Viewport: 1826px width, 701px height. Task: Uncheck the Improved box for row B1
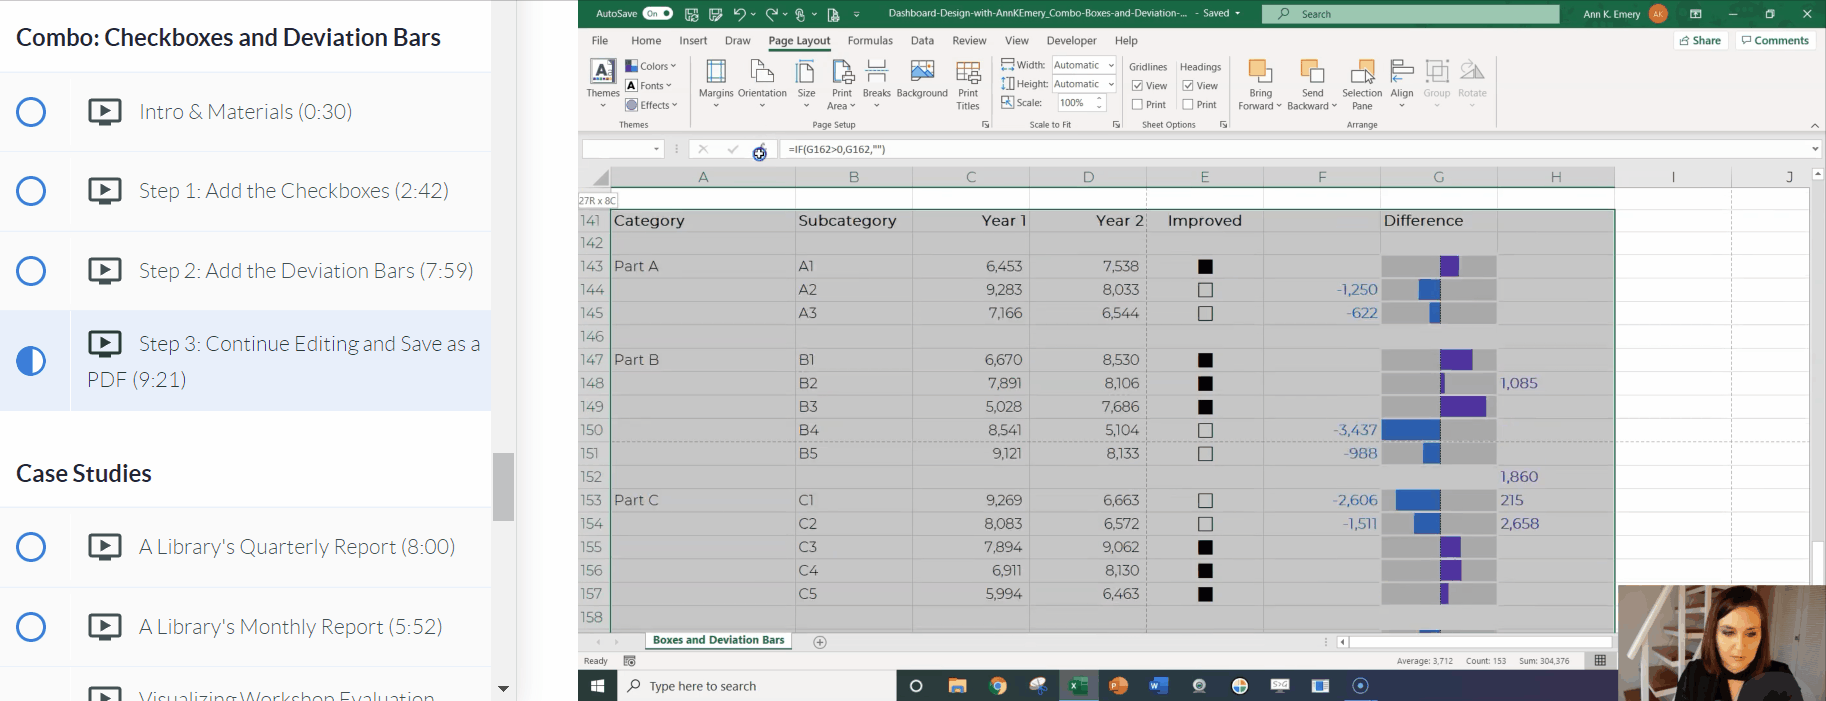[x=1205, y=360]
